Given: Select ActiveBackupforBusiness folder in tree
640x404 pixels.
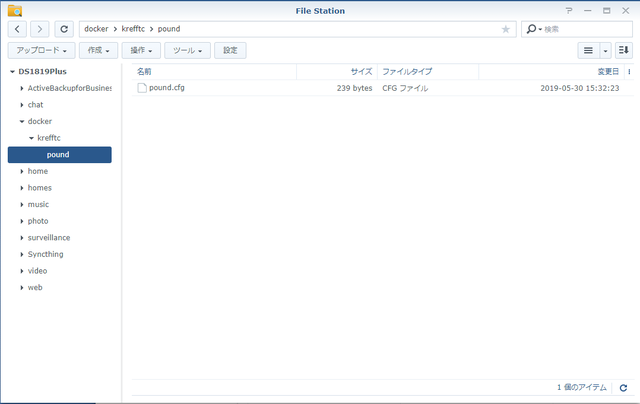Looking at the screenshot, I should pos(69,88).
